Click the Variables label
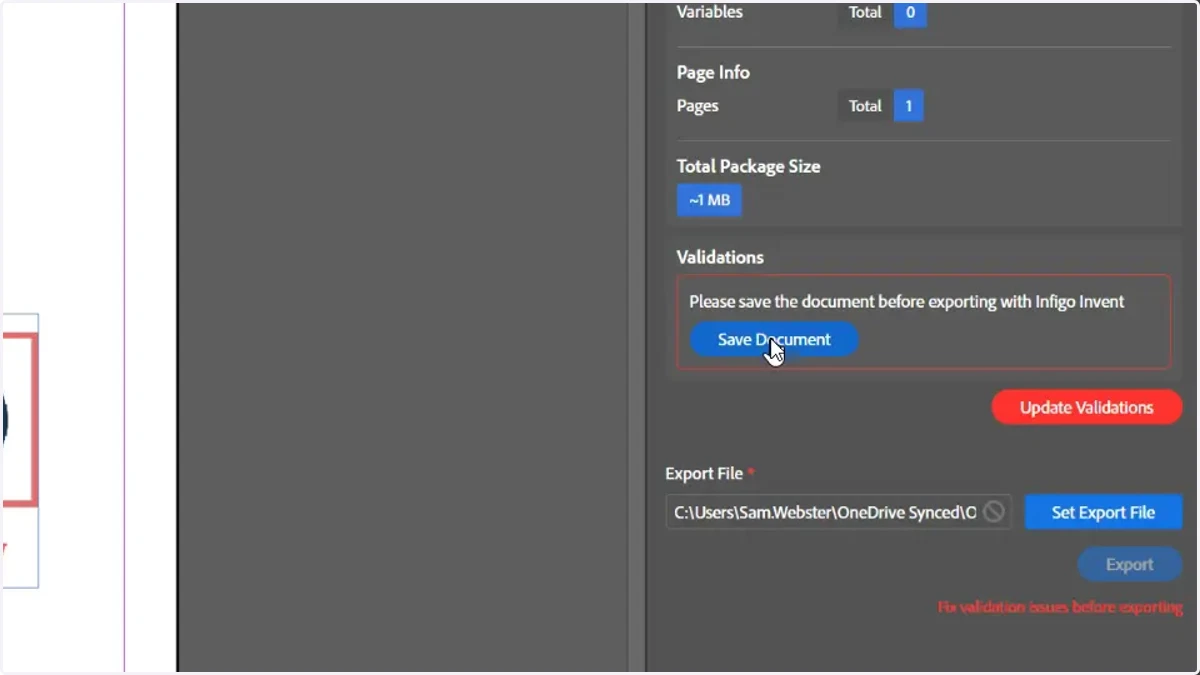This screenshot has width=1200, height=675. tap(709, 12)
